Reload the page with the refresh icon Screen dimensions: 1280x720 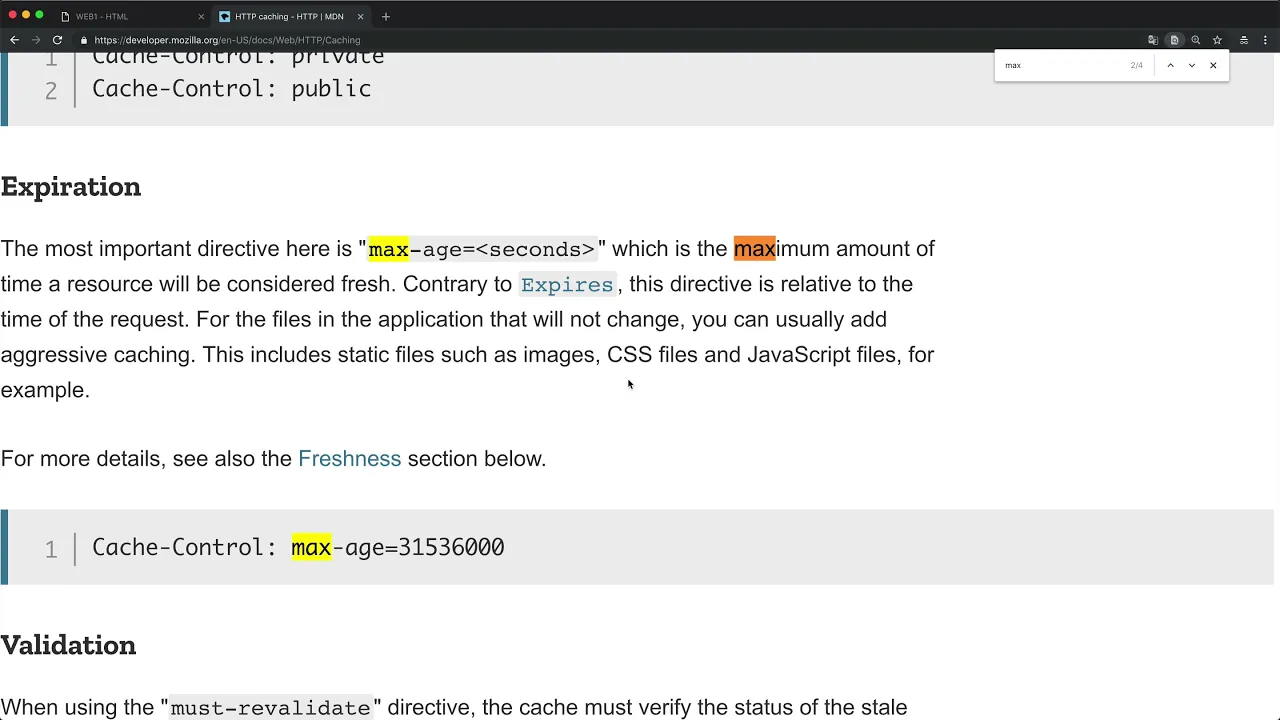pyautogui.click(x=57, y=40)
